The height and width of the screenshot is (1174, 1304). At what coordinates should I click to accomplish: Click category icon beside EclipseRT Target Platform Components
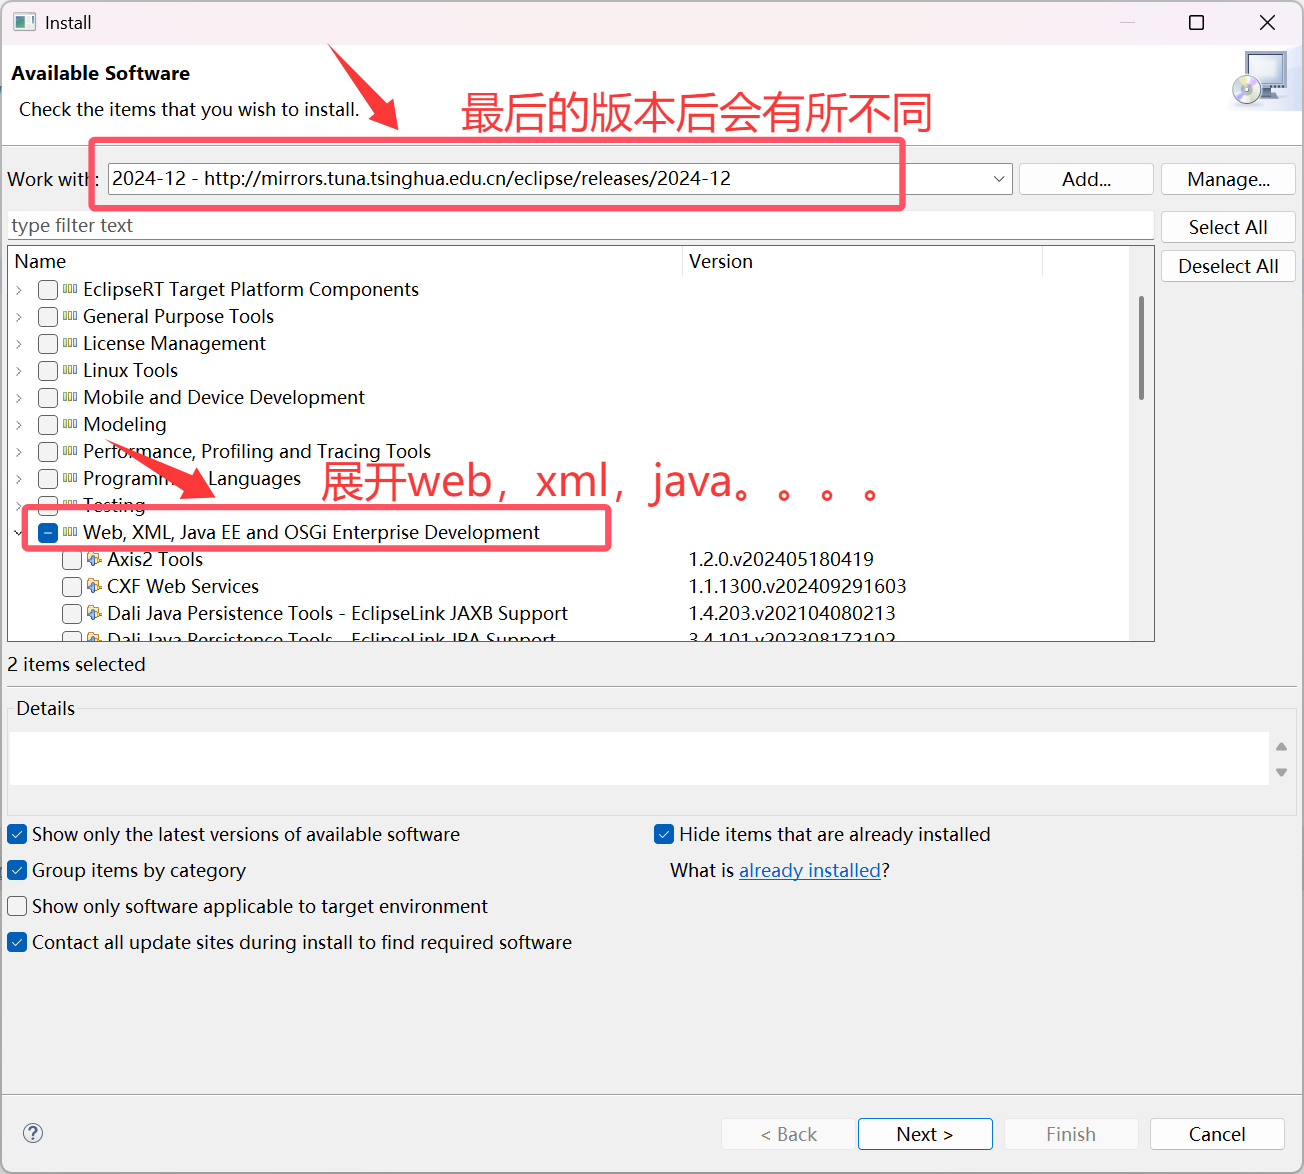coord(70,289)
